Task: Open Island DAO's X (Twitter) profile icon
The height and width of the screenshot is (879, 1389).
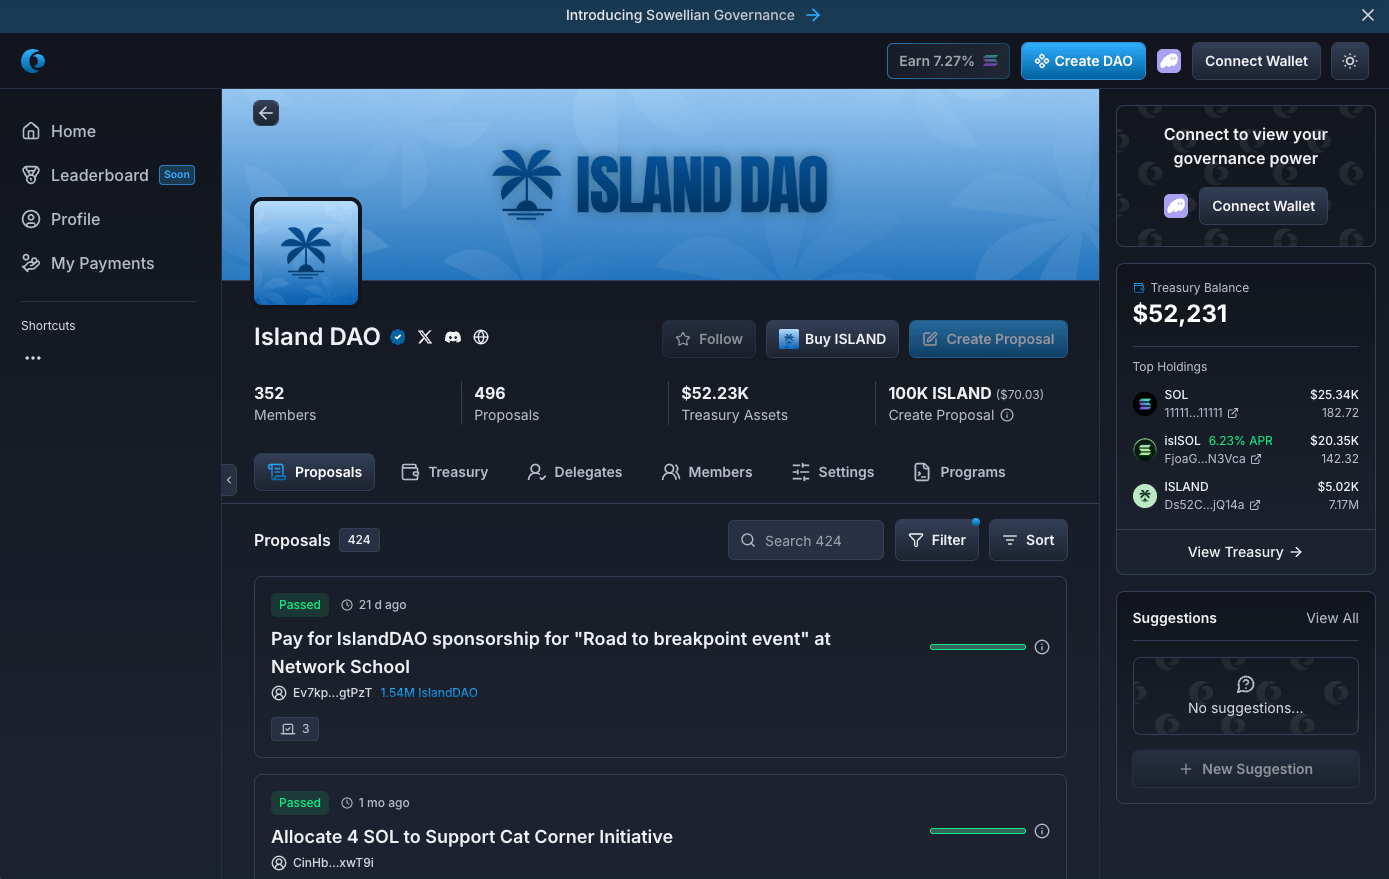Action: click(425, 337)
